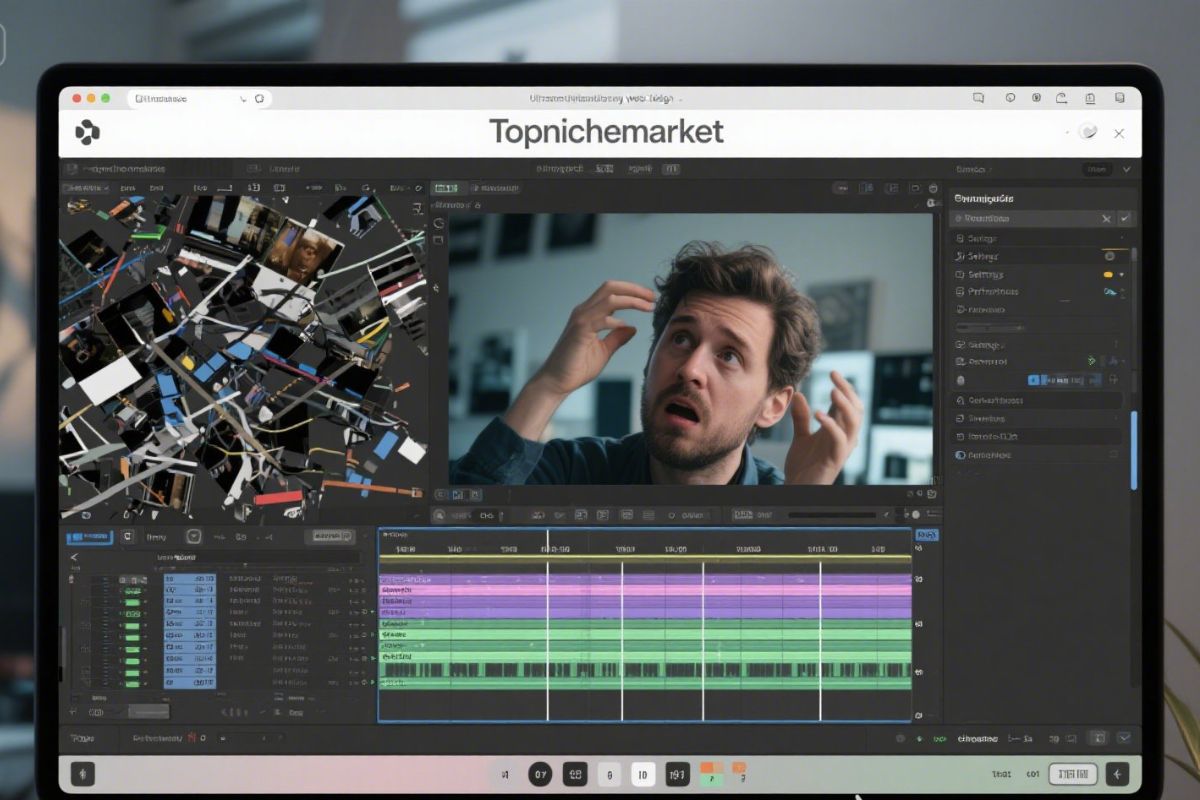Screen dimensions: 1200x800
Task: Open the dropdown arrow beside the yellow pill
Action: pos(1121,274)
